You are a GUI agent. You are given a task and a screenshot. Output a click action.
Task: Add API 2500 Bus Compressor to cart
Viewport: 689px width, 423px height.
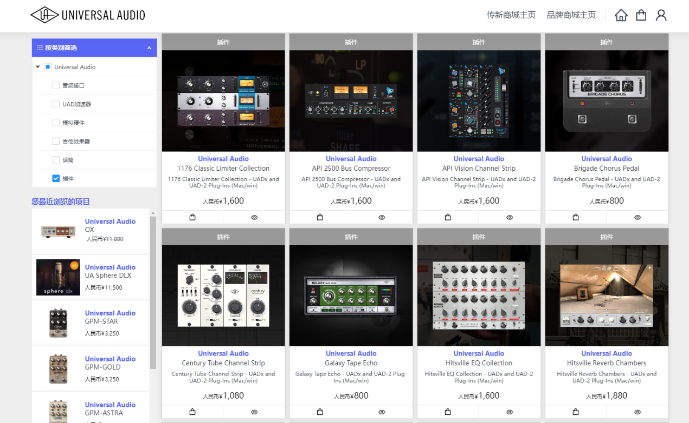click(320, 217)
